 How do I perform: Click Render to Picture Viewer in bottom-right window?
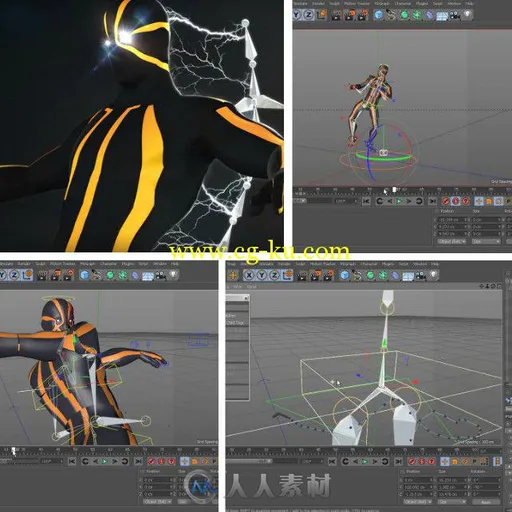(x=316, y=275)
